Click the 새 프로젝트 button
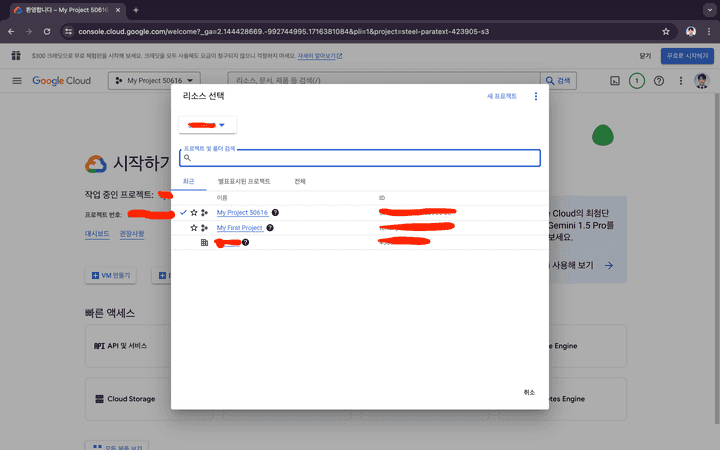This screenshot has width=720, height=450. (502, 97)
